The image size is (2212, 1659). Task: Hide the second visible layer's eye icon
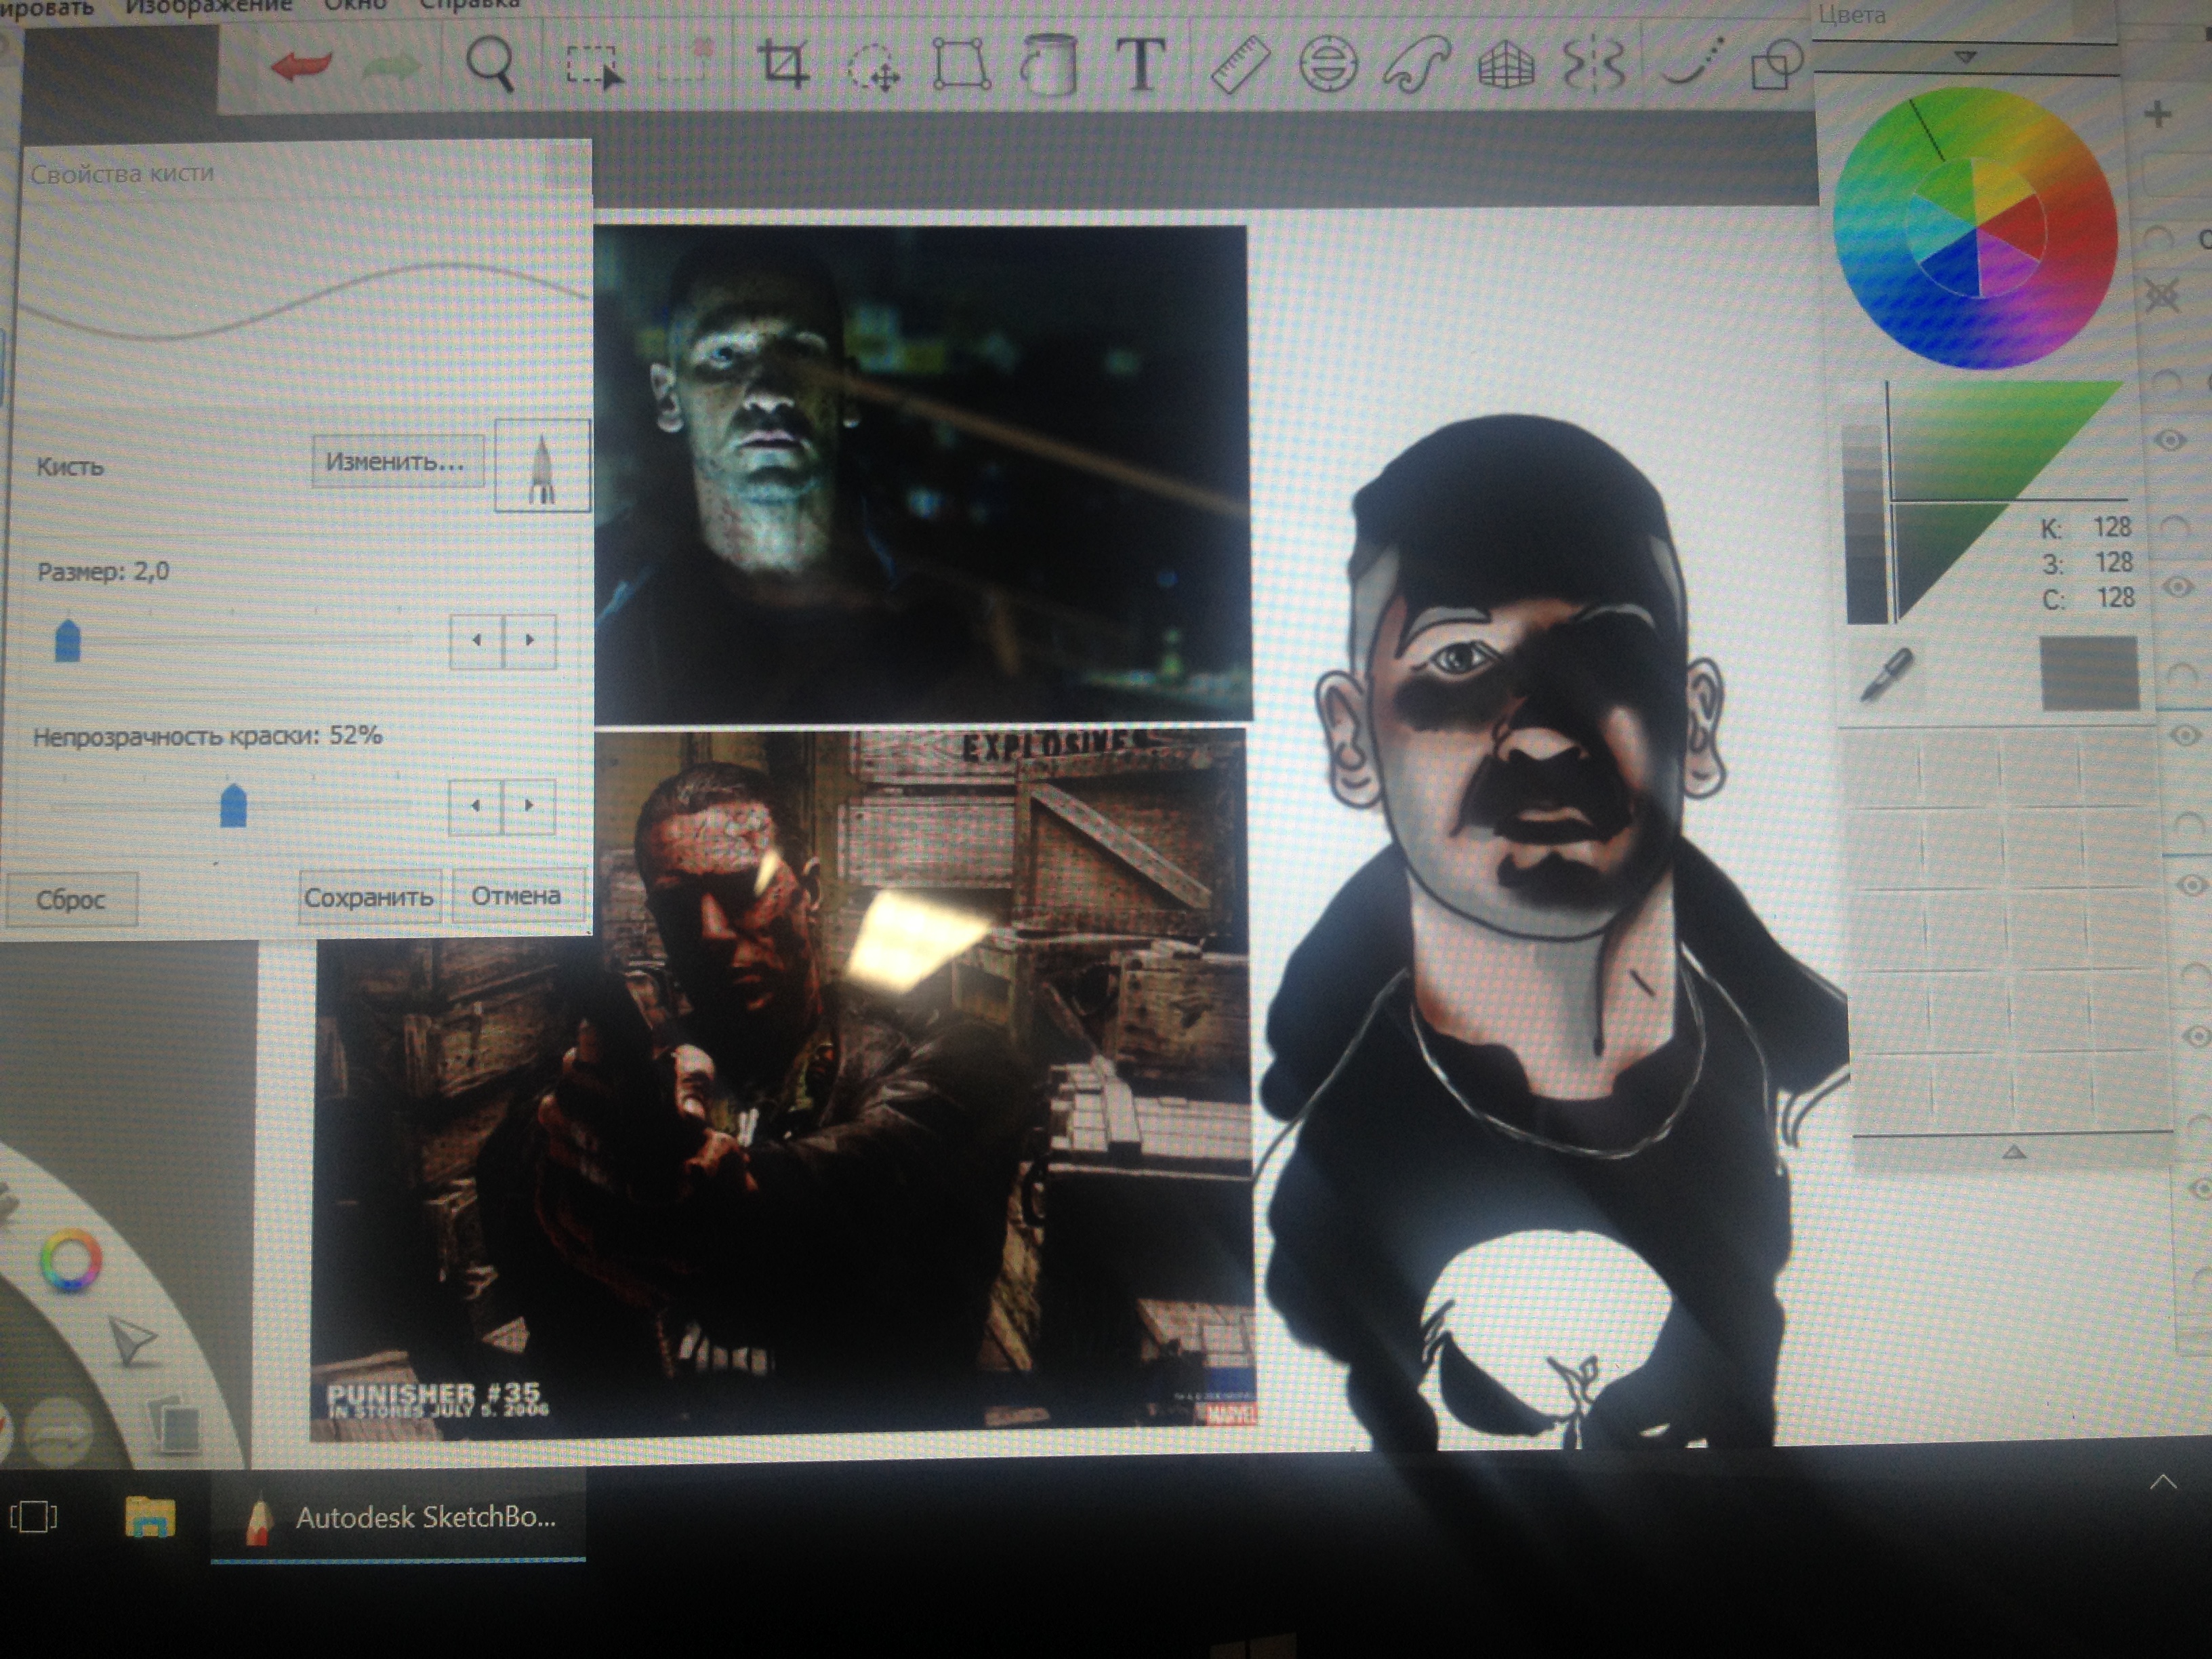(2177, 587)
